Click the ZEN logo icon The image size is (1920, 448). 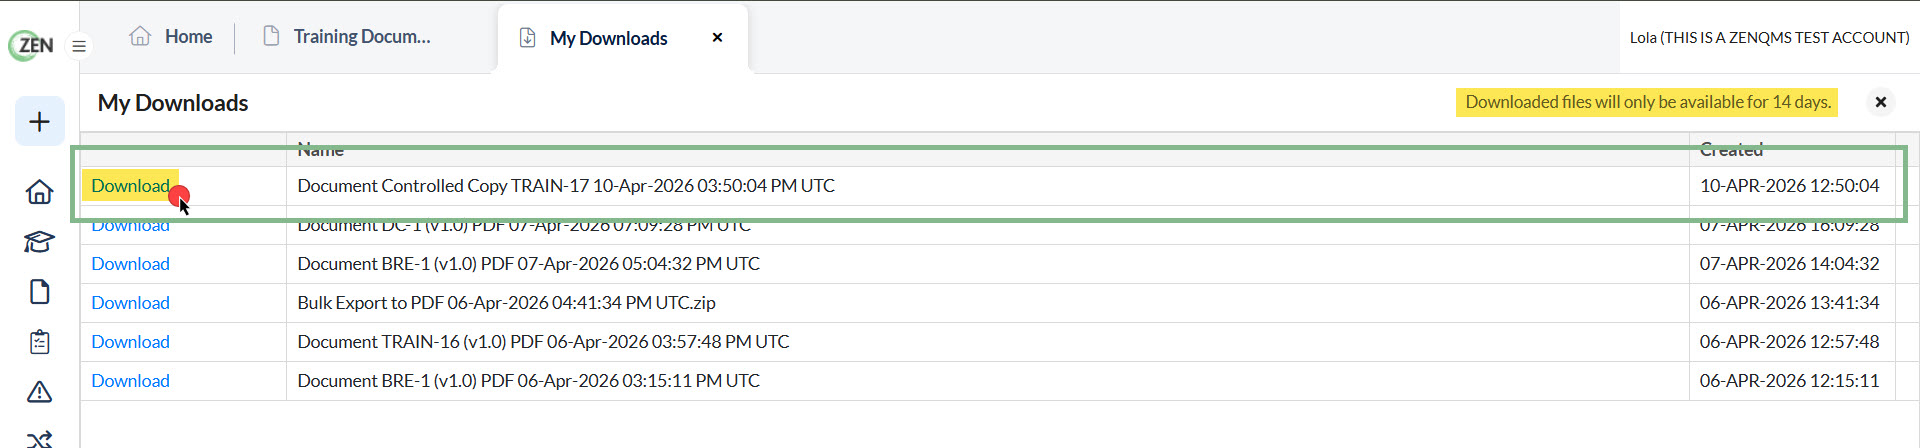point(31,45)
